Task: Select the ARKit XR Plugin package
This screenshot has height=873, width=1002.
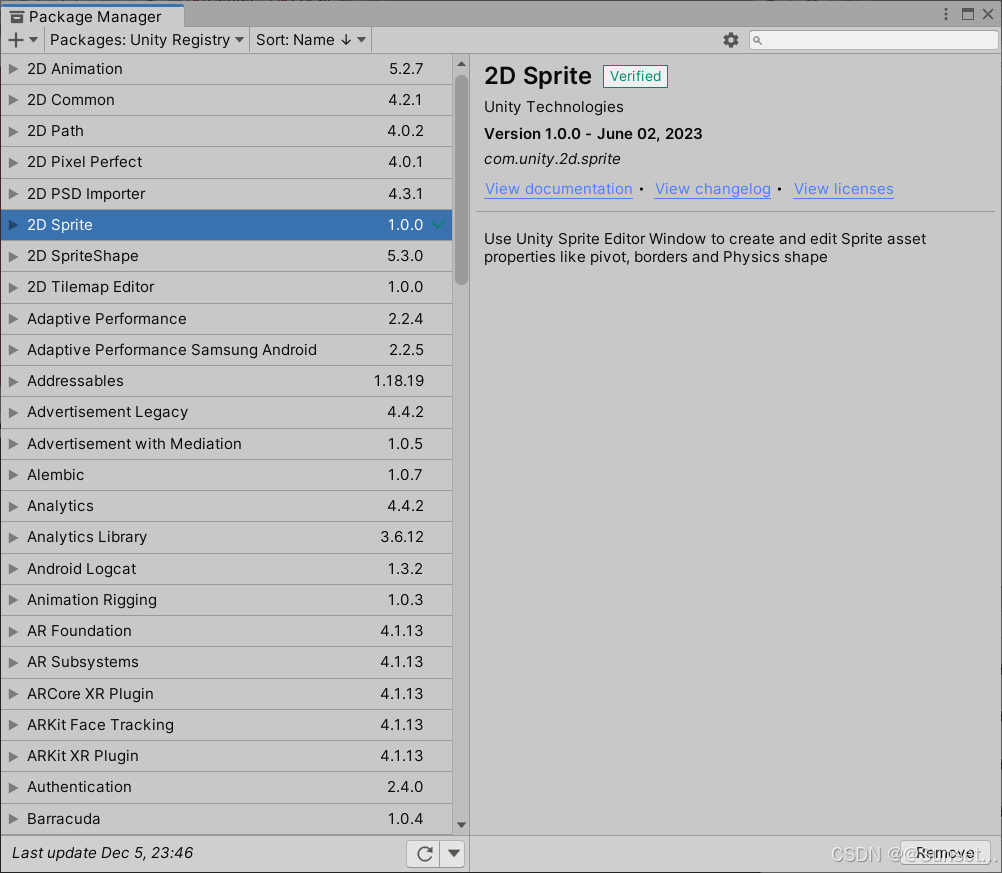Action: click(x=226, y=756)
